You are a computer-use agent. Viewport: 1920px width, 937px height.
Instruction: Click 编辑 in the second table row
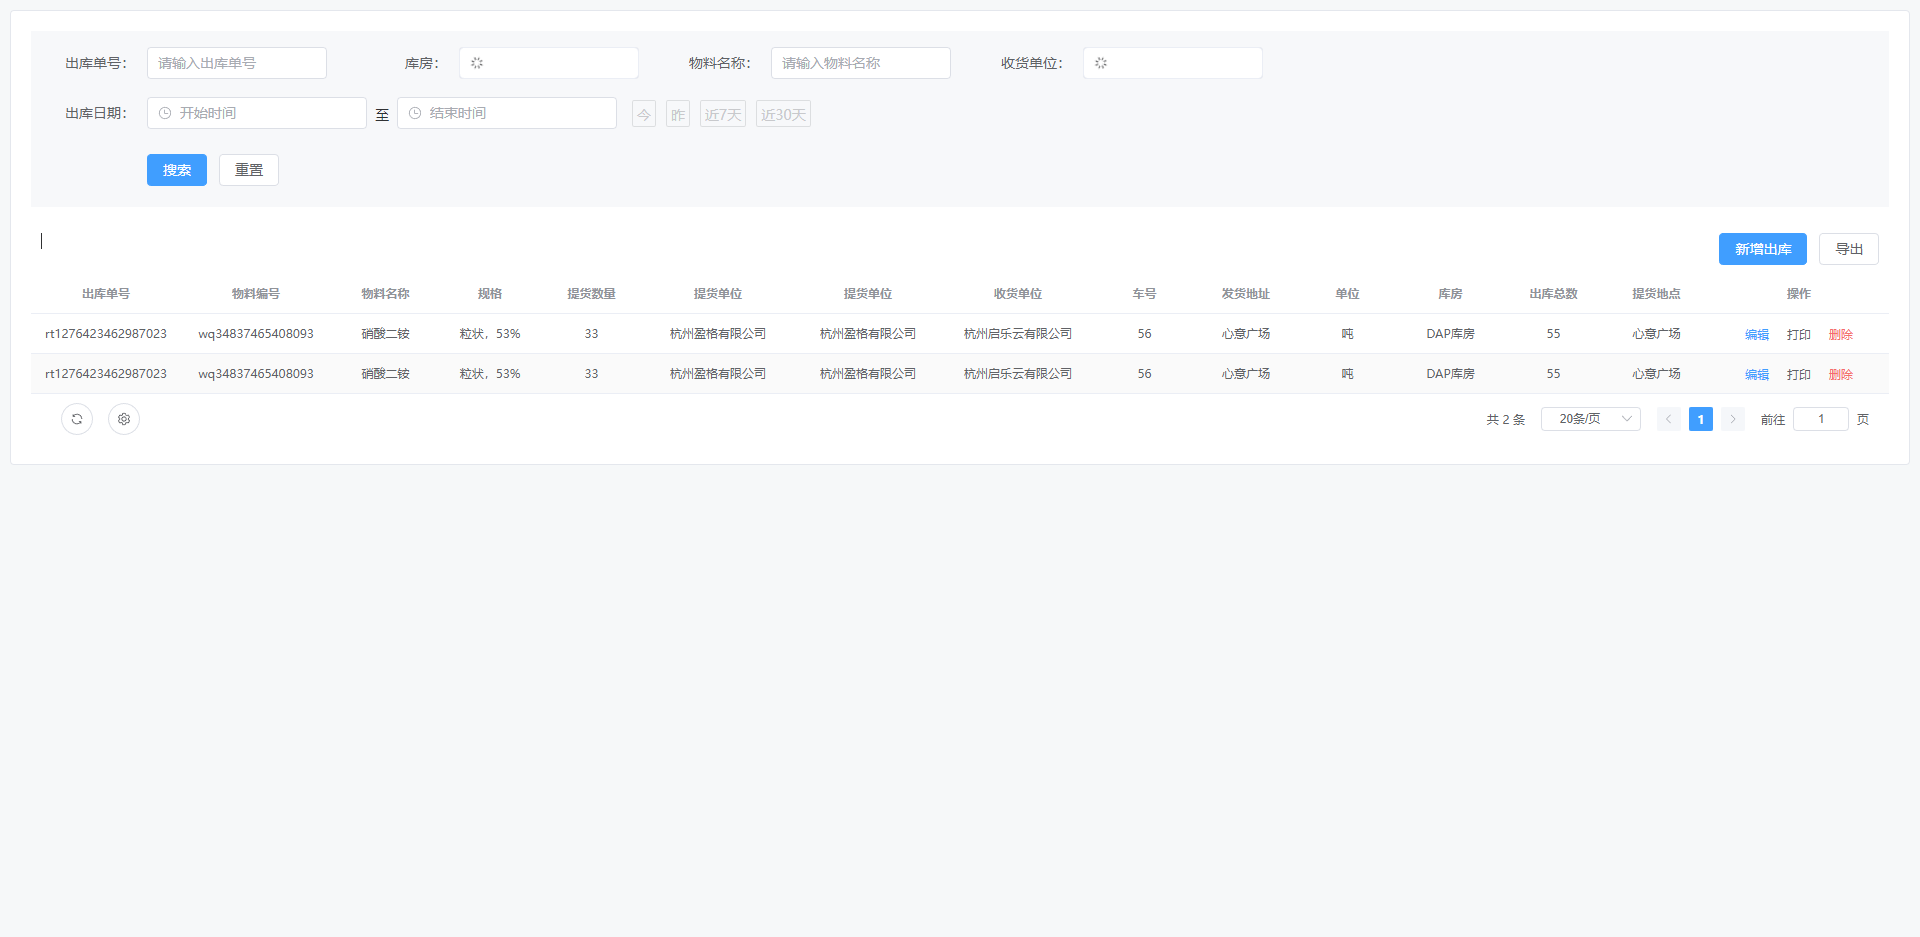pyautogui.click(x=1757, y=374)
